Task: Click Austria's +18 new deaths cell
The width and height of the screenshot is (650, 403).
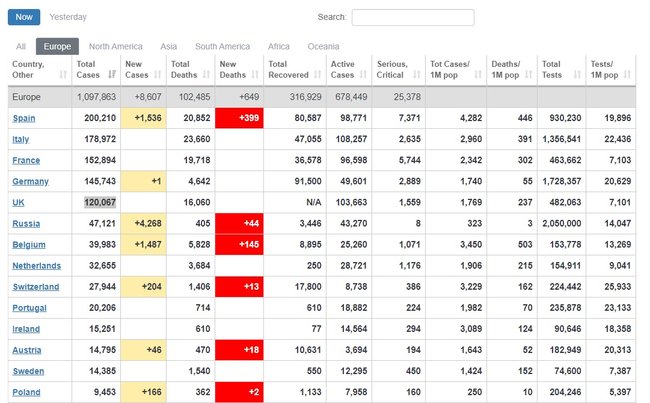Action: coord(239,350)
